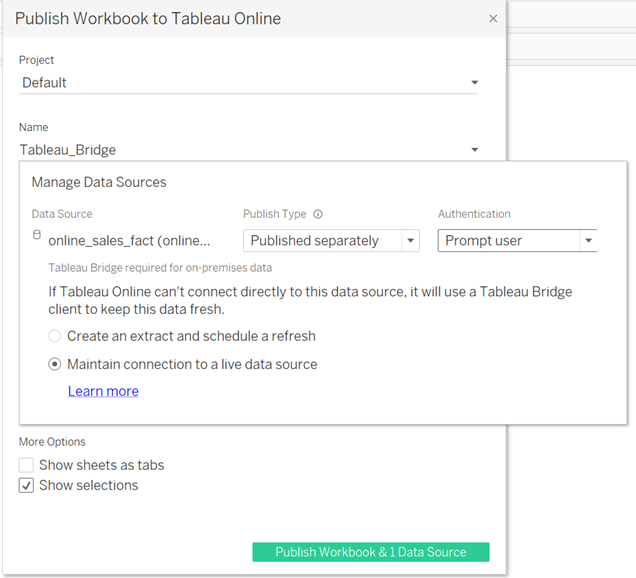Click the Publish Type info icon
636x578 pixels.
pyautogui.click(x=318, y=214)
